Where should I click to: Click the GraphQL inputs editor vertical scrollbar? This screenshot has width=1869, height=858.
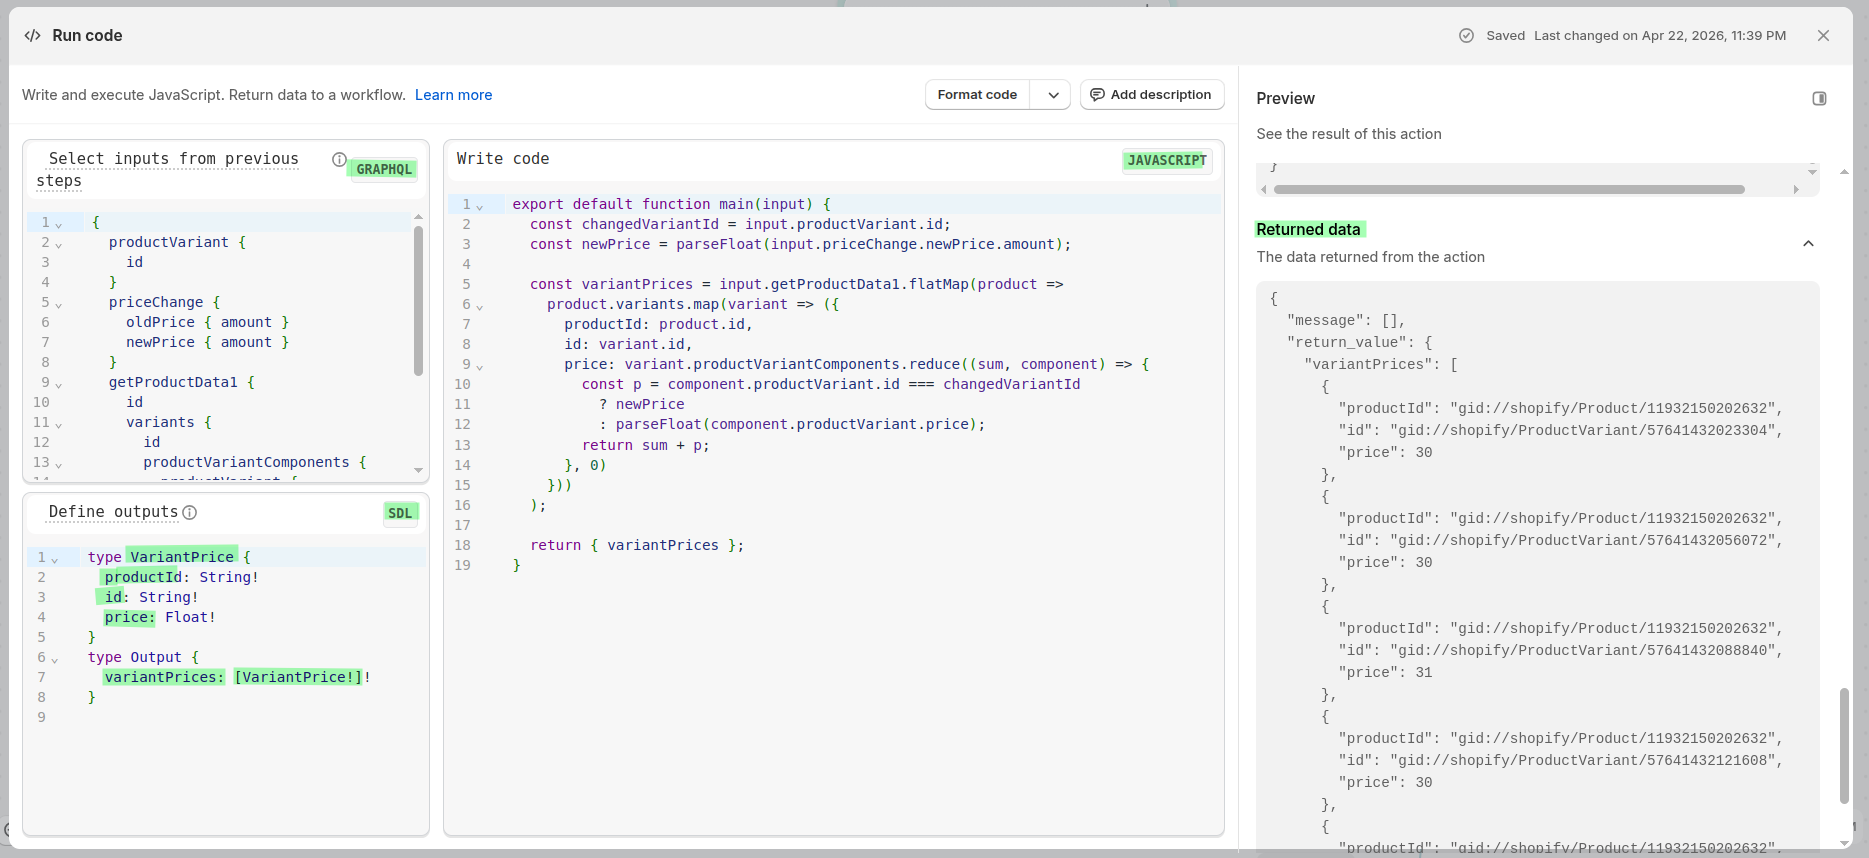click(418, 300)
